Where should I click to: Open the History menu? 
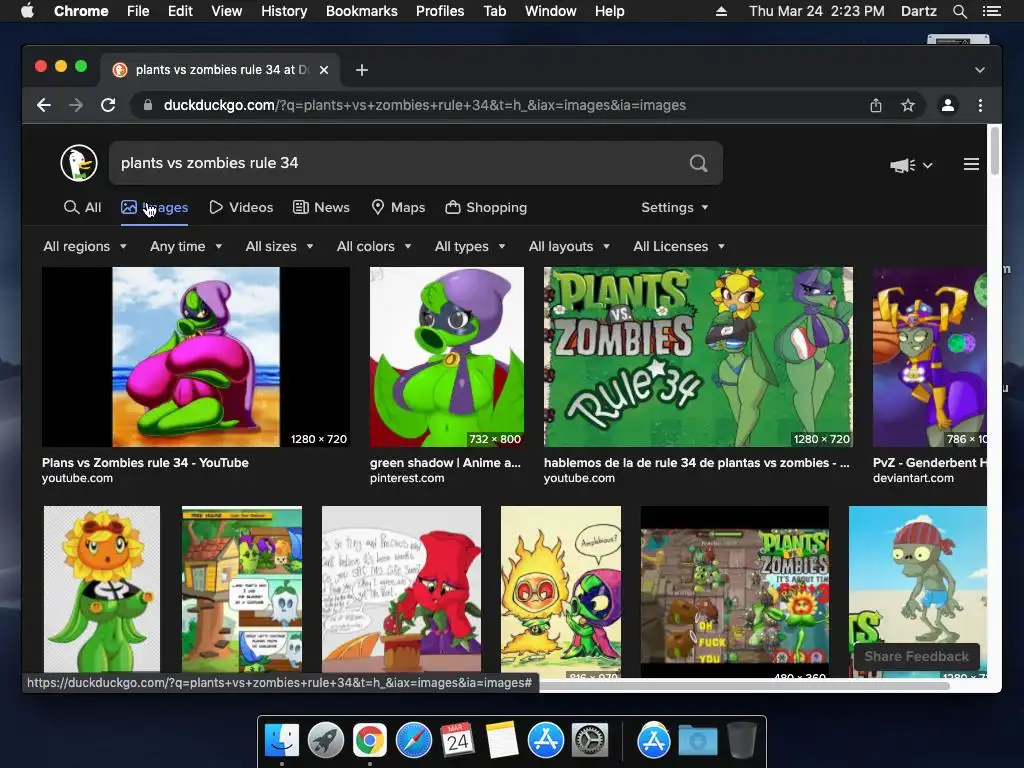pos(284,11)
